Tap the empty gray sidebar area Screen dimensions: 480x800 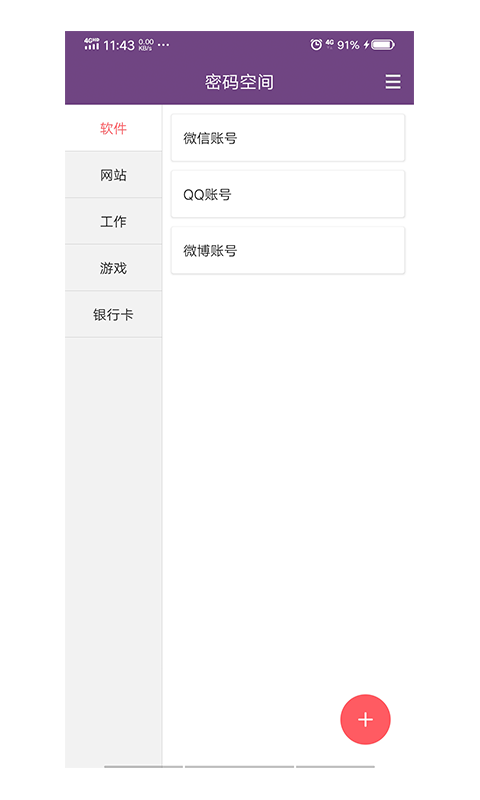click(113, 551)
